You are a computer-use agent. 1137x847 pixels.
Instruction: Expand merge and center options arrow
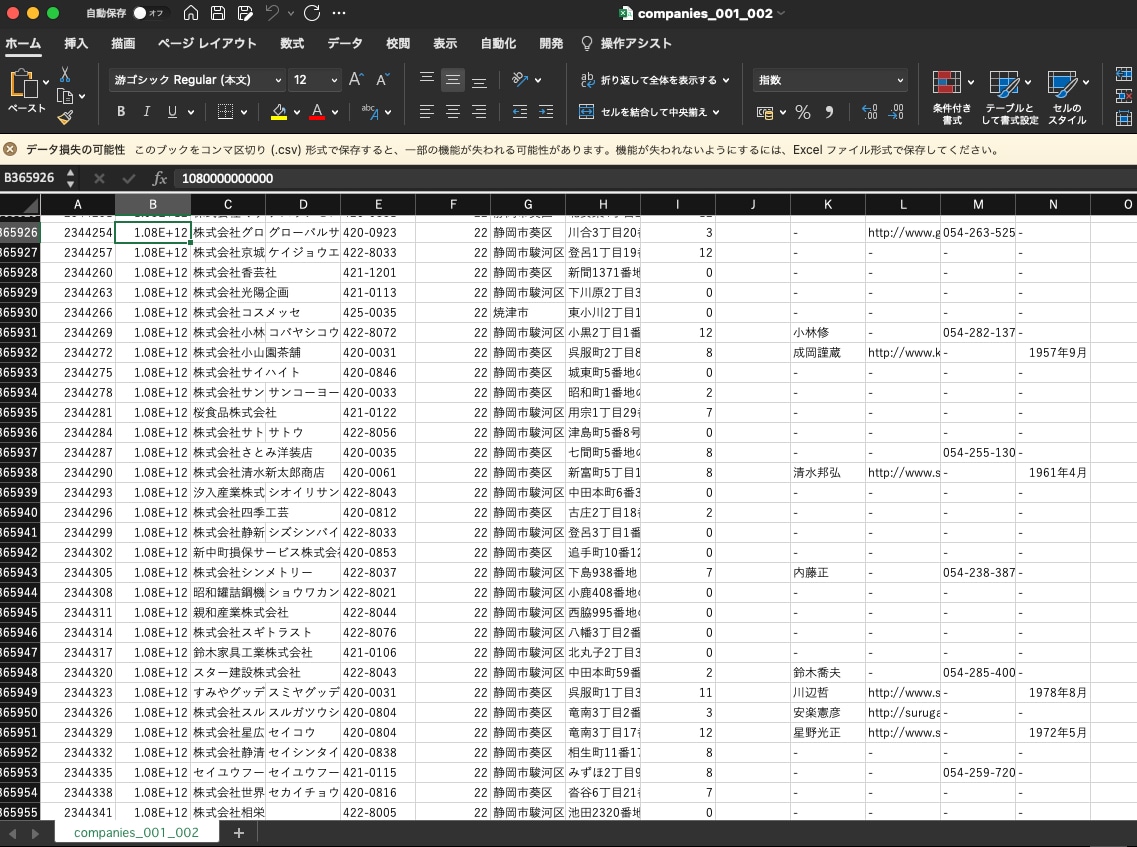click(716, 112)
